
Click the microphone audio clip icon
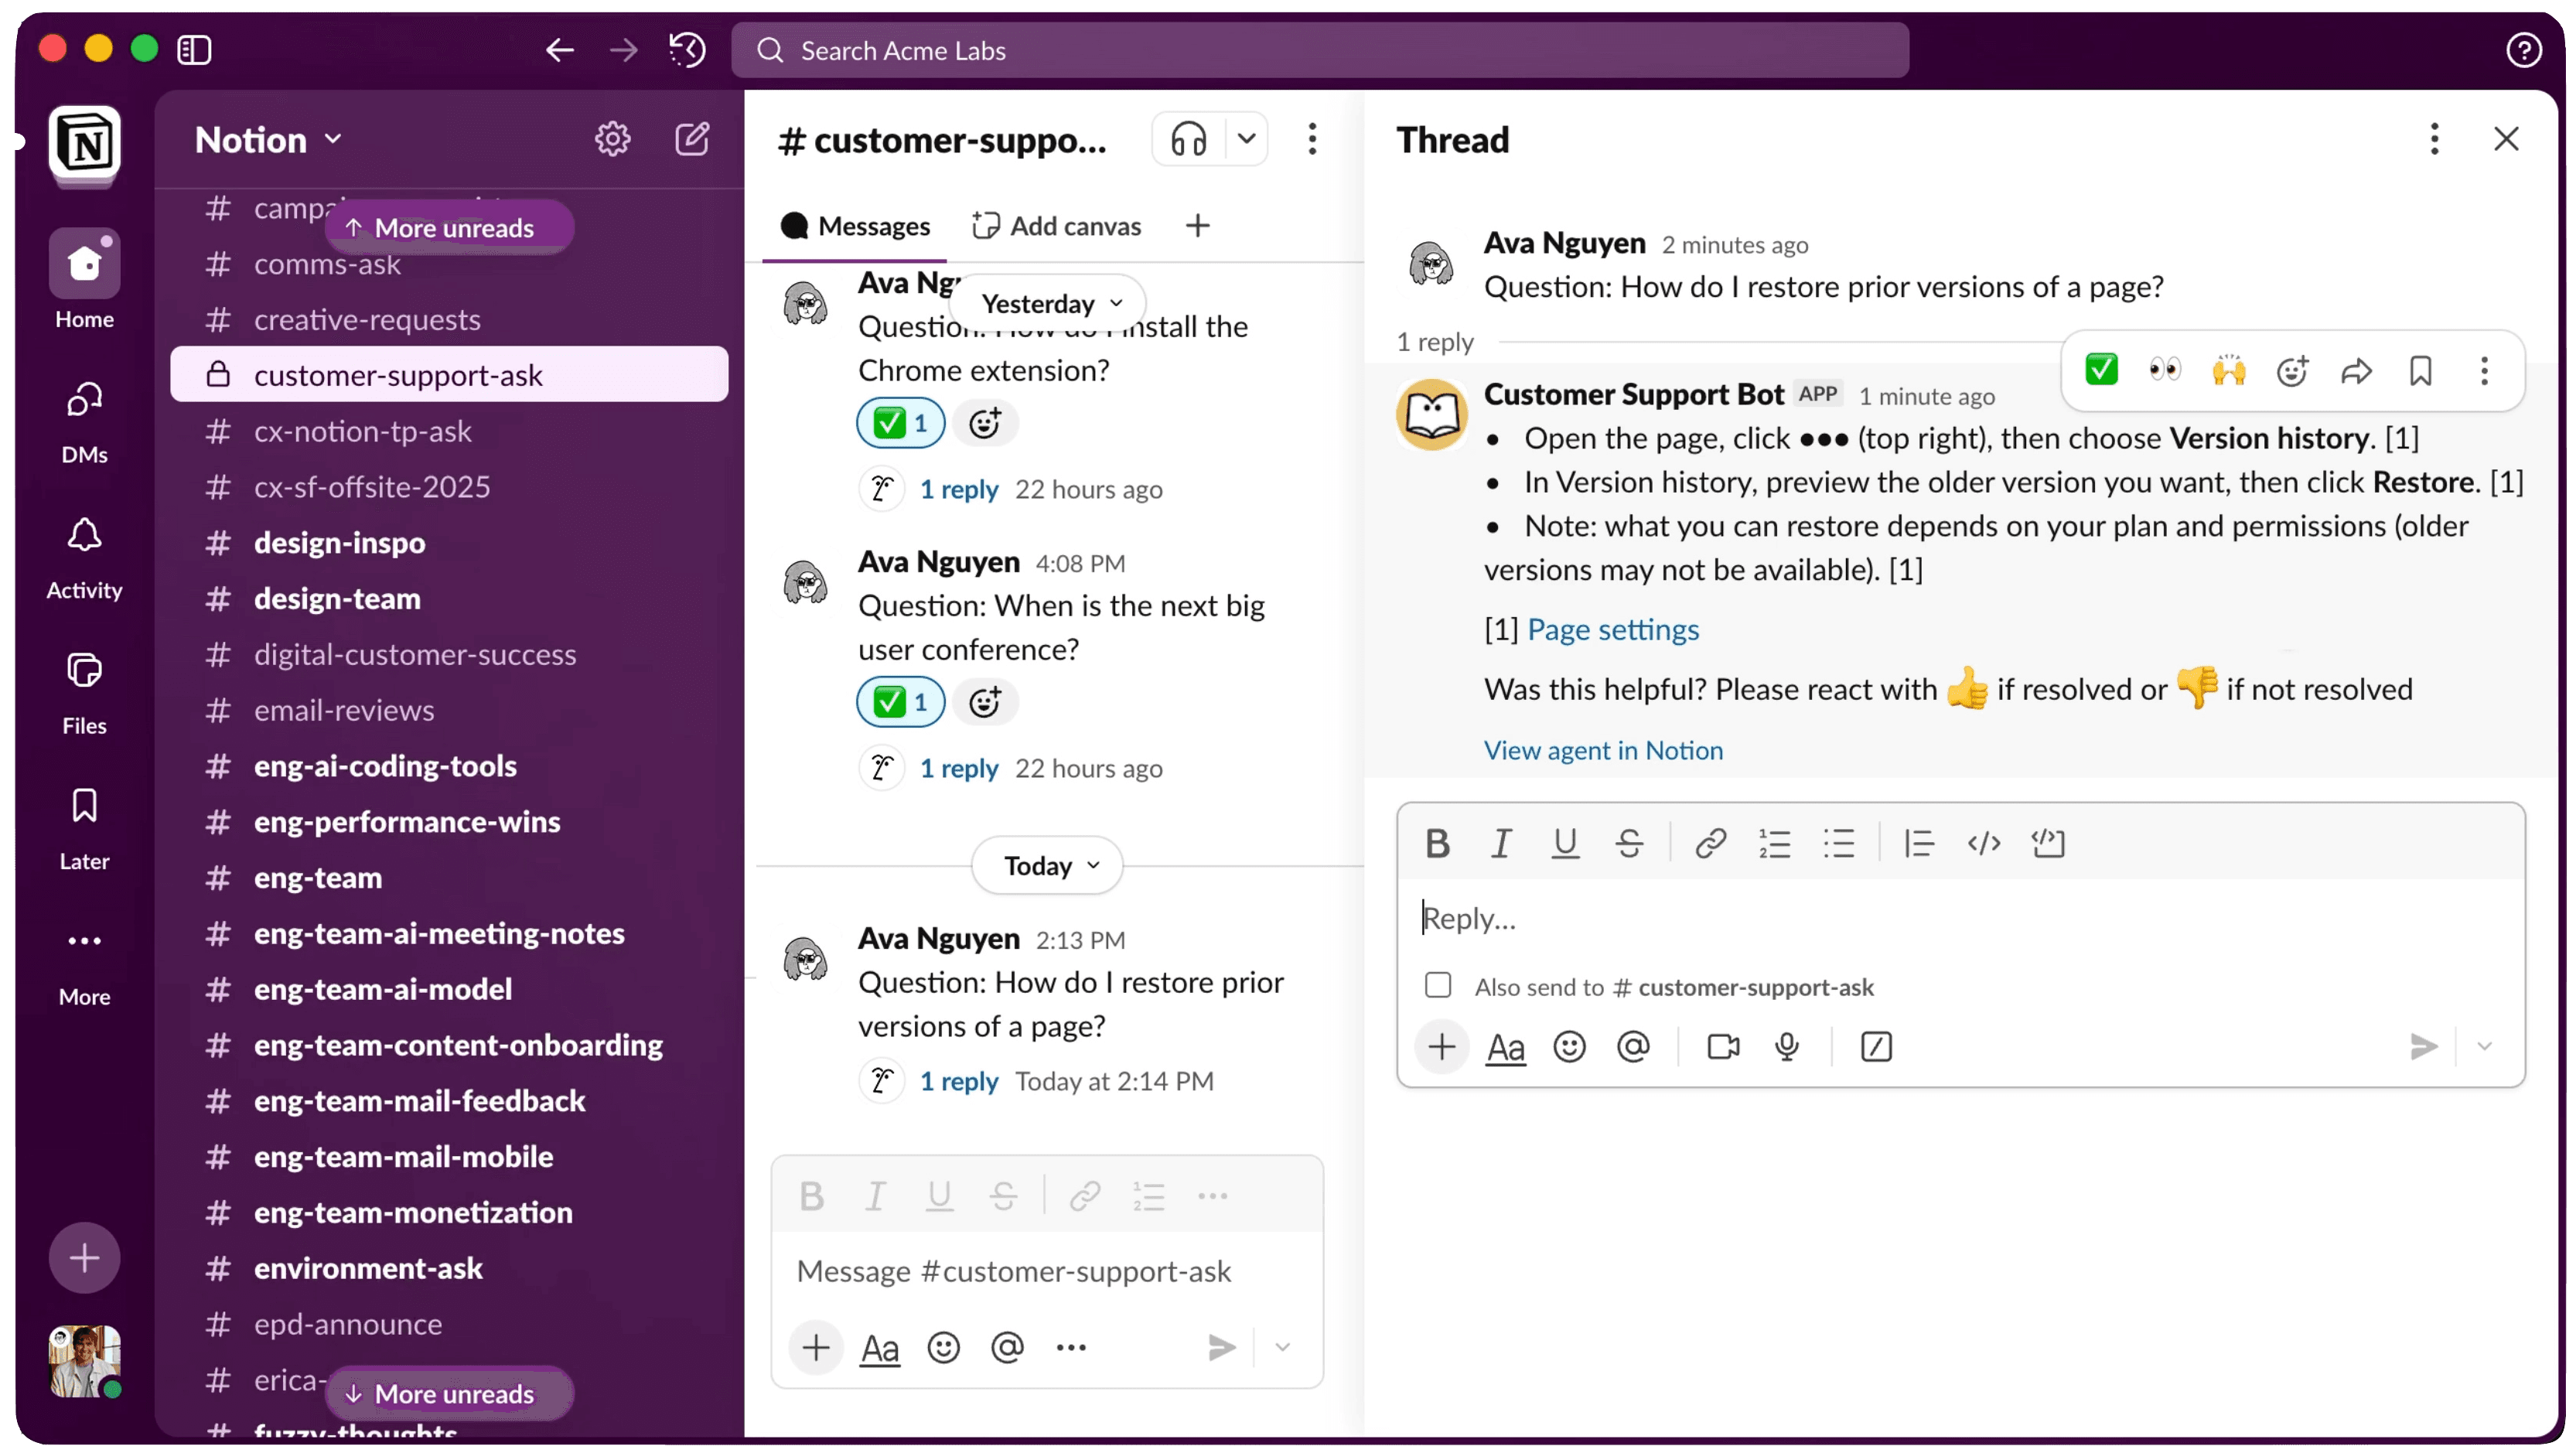(1787, 1047)
